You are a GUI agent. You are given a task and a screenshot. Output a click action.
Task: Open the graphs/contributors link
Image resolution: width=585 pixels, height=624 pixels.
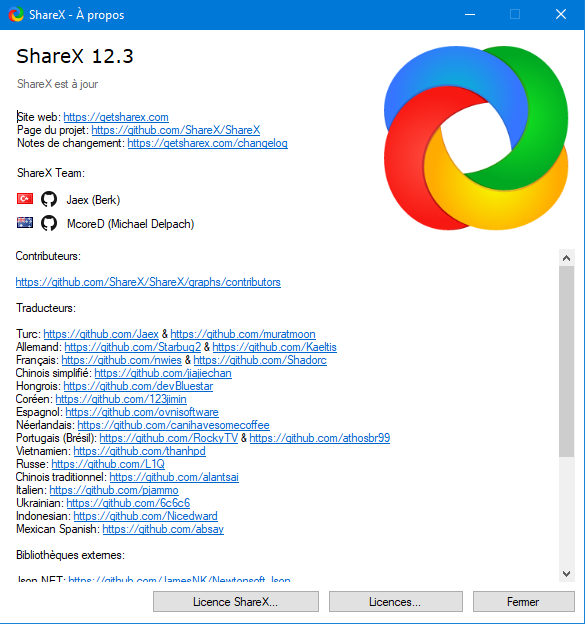(148, 282)
